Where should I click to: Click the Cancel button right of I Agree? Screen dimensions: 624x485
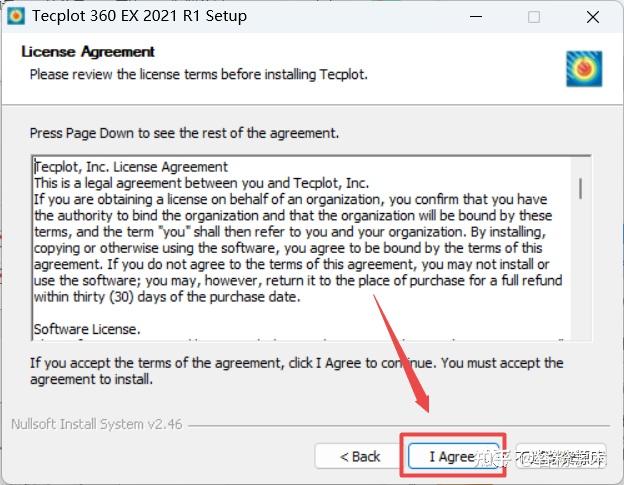point(562,456)
